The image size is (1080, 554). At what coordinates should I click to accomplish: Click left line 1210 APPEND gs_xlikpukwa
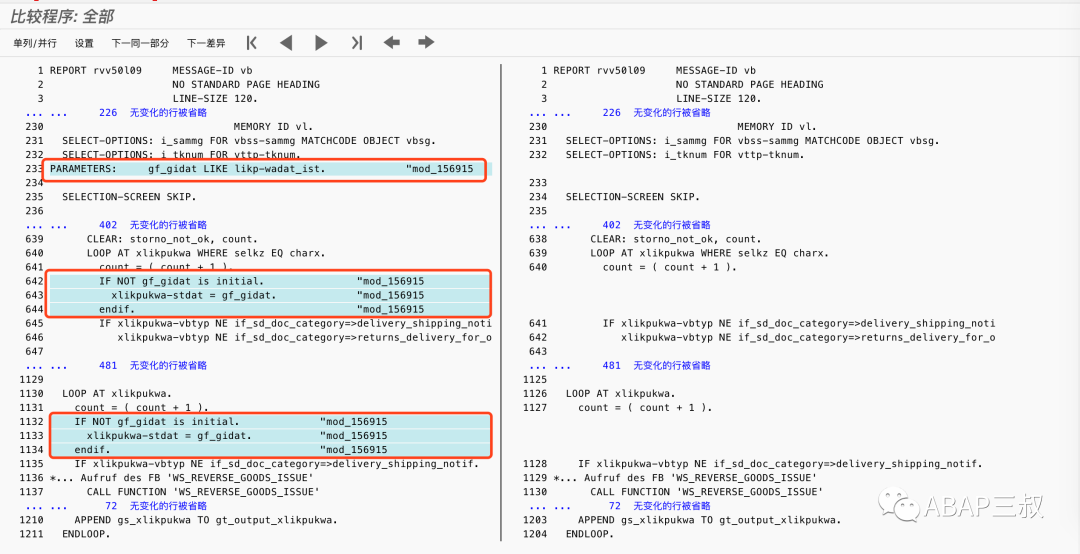206,520
